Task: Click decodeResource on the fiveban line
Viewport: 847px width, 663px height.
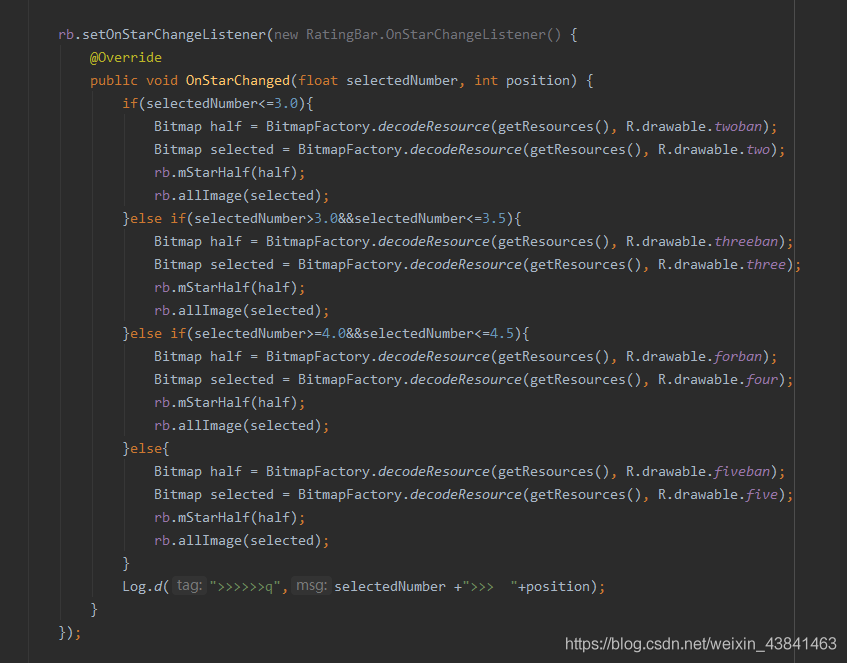Action: [x=434, y=472]
